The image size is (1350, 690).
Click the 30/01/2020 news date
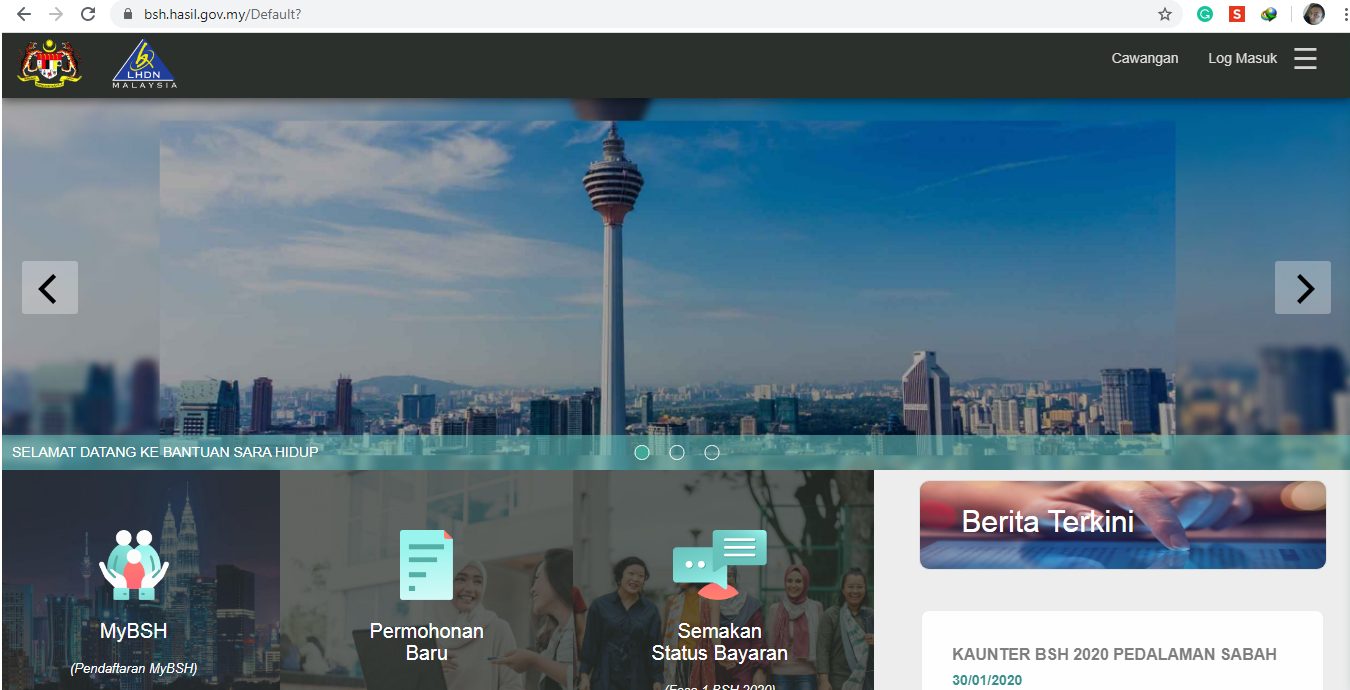click(987, 681)
